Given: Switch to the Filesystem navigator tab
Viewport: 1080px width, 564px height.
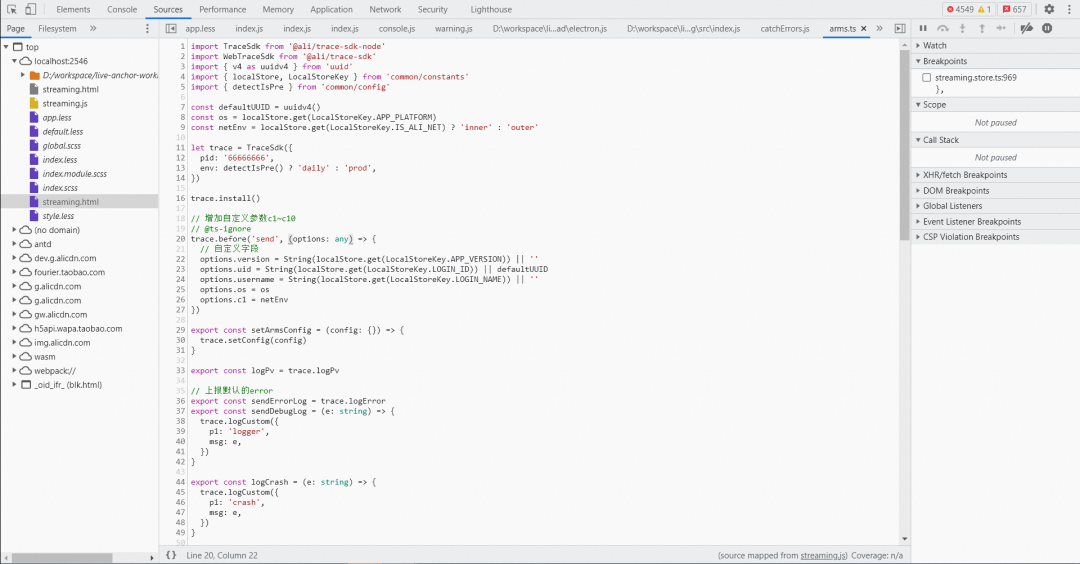Looking at the screenshot, I should (x=57, y=29).
